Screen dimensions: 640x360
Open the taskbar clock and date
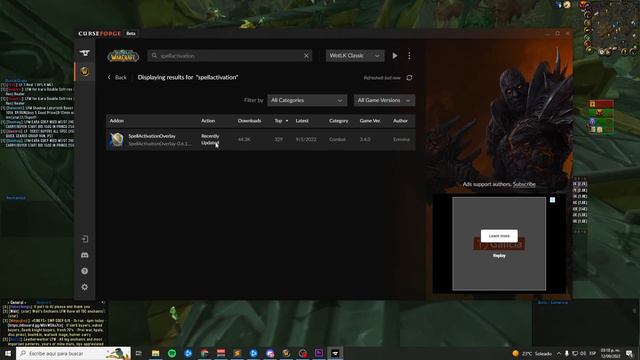(610, 353)
